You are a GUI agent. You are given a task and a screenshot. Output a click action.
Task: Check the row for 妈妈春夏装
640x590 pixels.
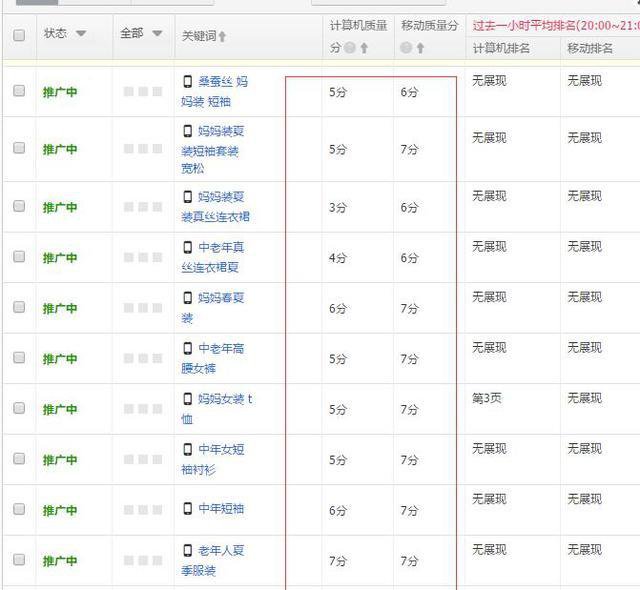pos(19,307)
